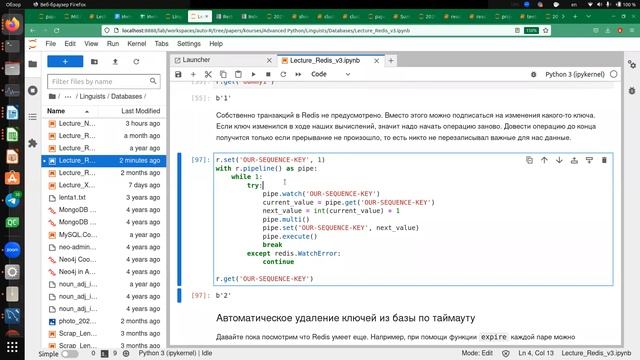This screenshot has width=640, height=360.
Task: Open the debugger panel on right sidebar
Action: coord(632,91)
